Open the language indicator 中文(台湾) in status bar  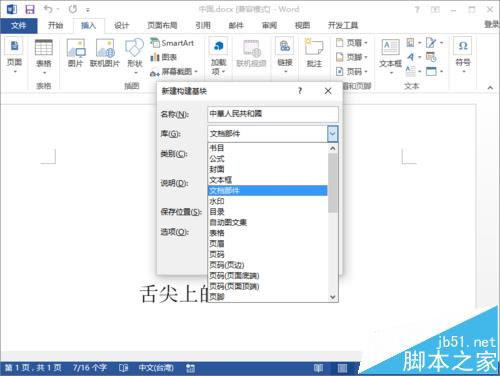coord(156,368)
